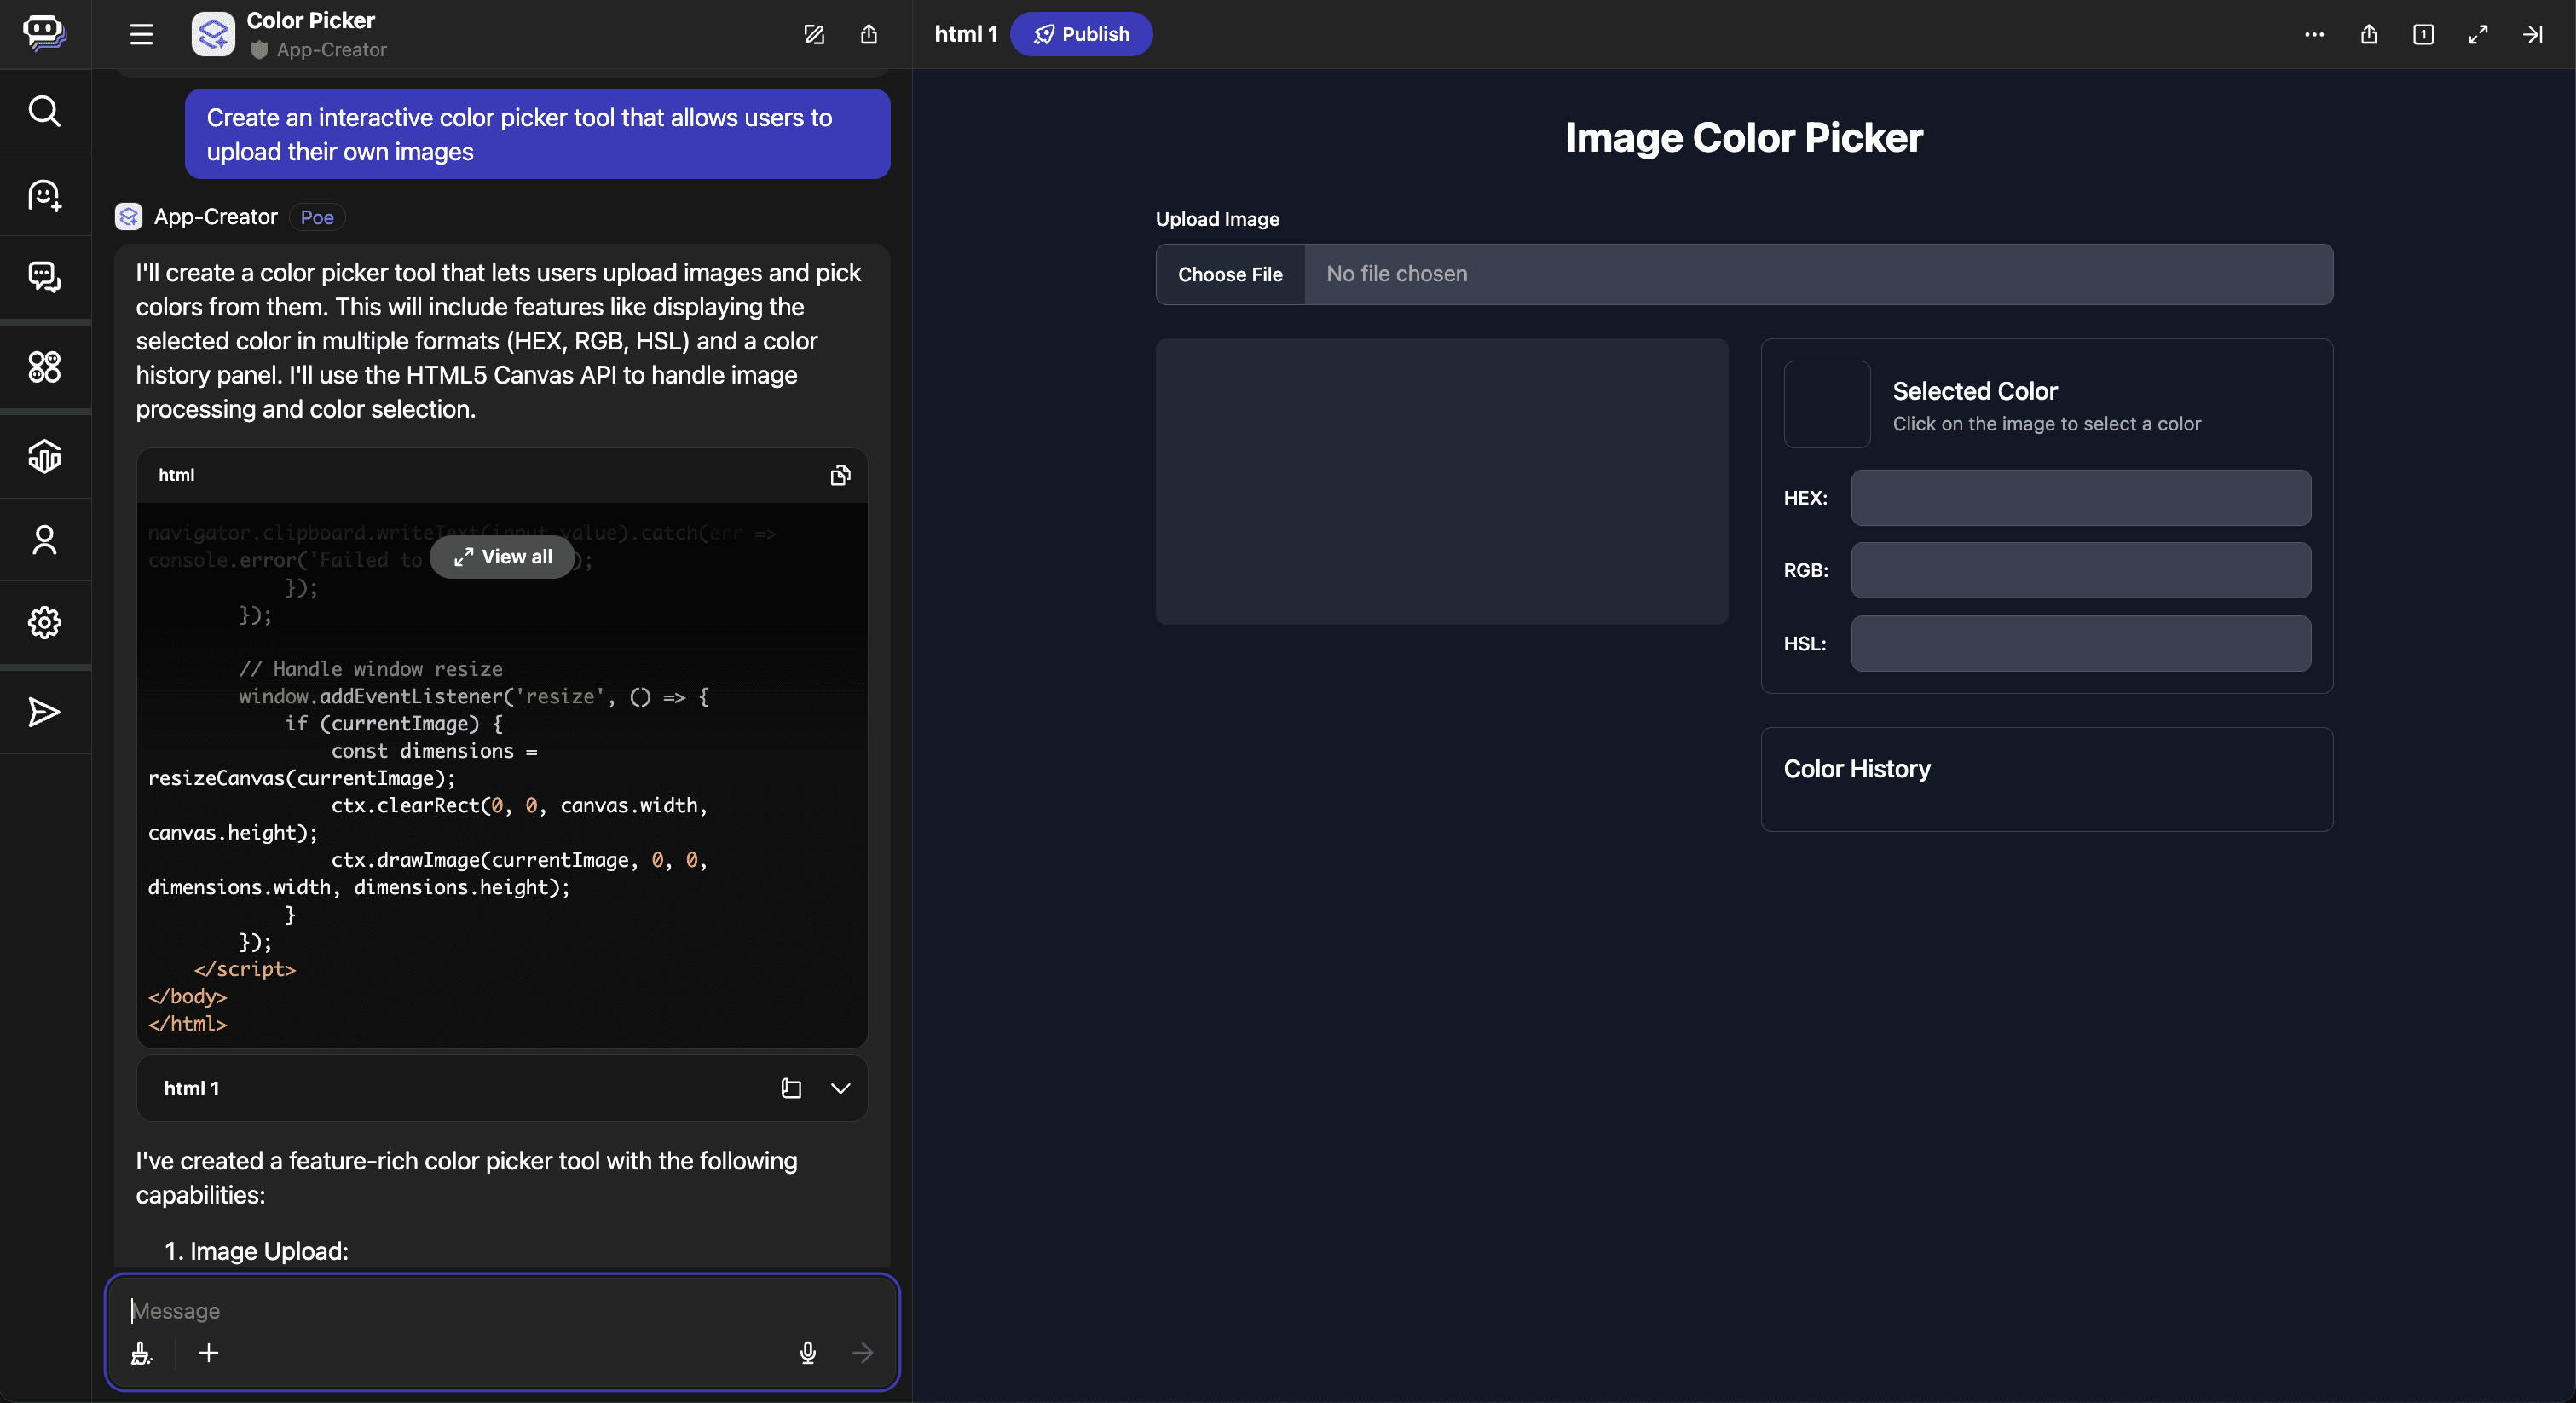Screen dimensions: 2576x1403
Task: Copy the html code block
Action: 840,475
